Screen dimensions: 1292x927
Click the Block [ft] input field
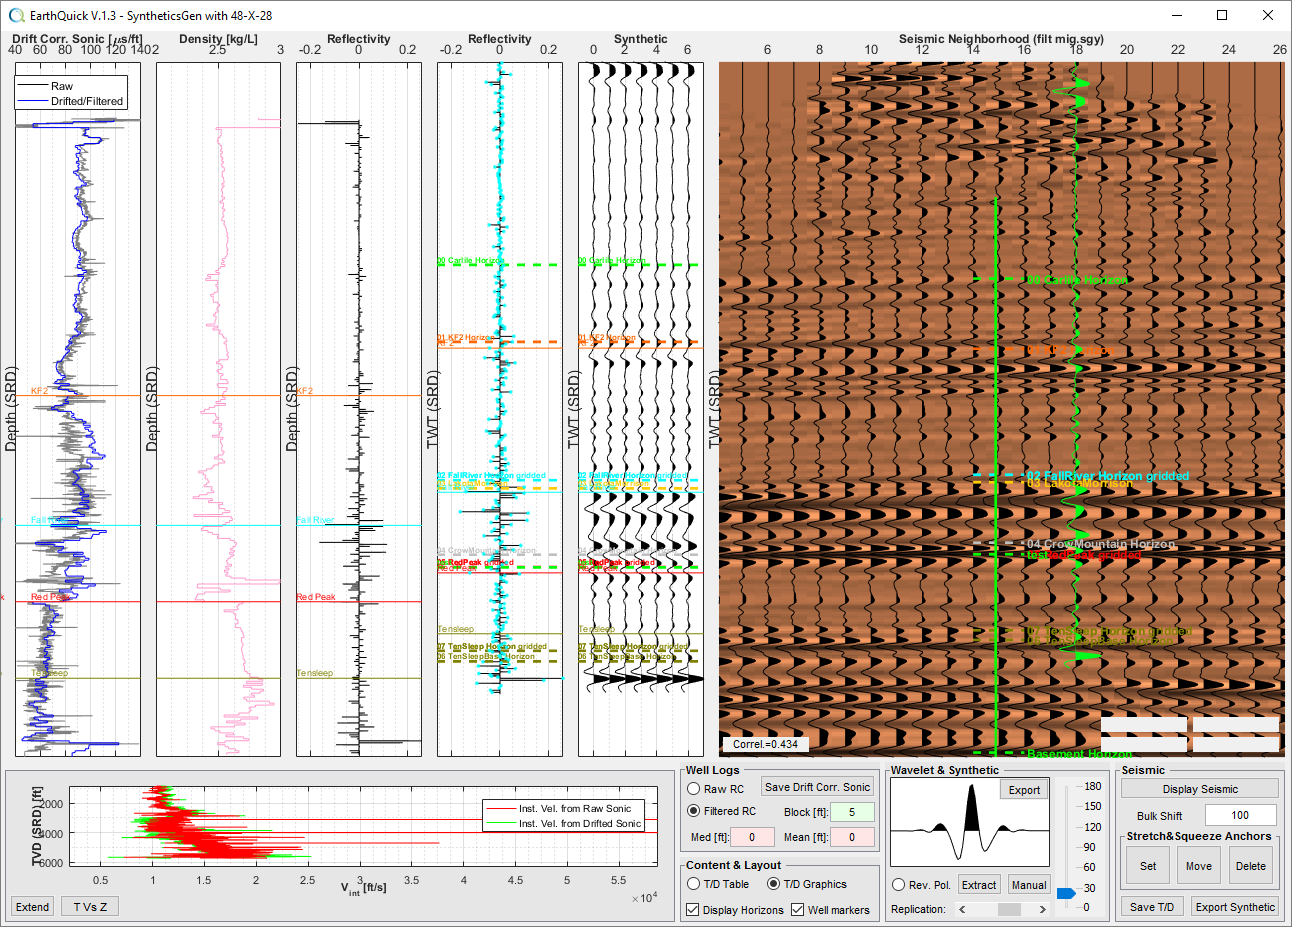coord(852,812)
